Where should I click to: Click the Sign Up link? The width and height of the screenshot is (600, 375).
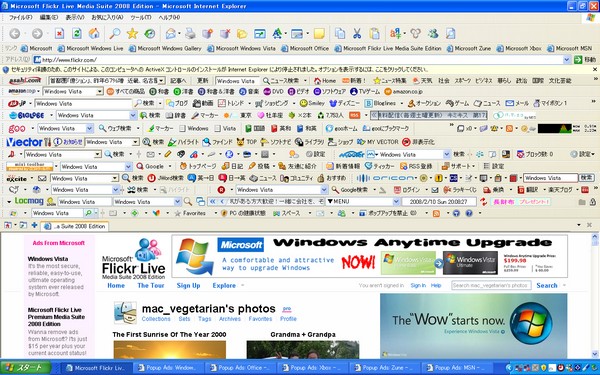[x=188, y=285]
